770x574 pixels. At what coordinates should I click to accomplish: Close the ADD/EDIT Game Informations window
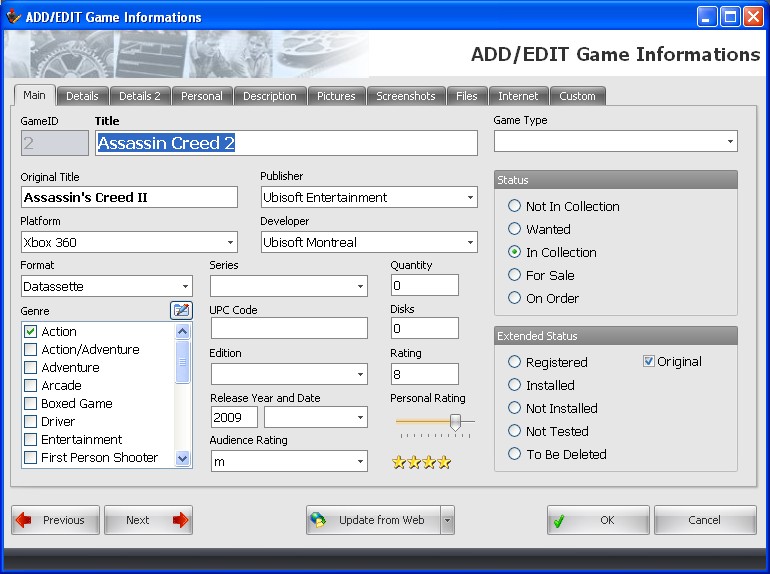[x=753, y=17]
